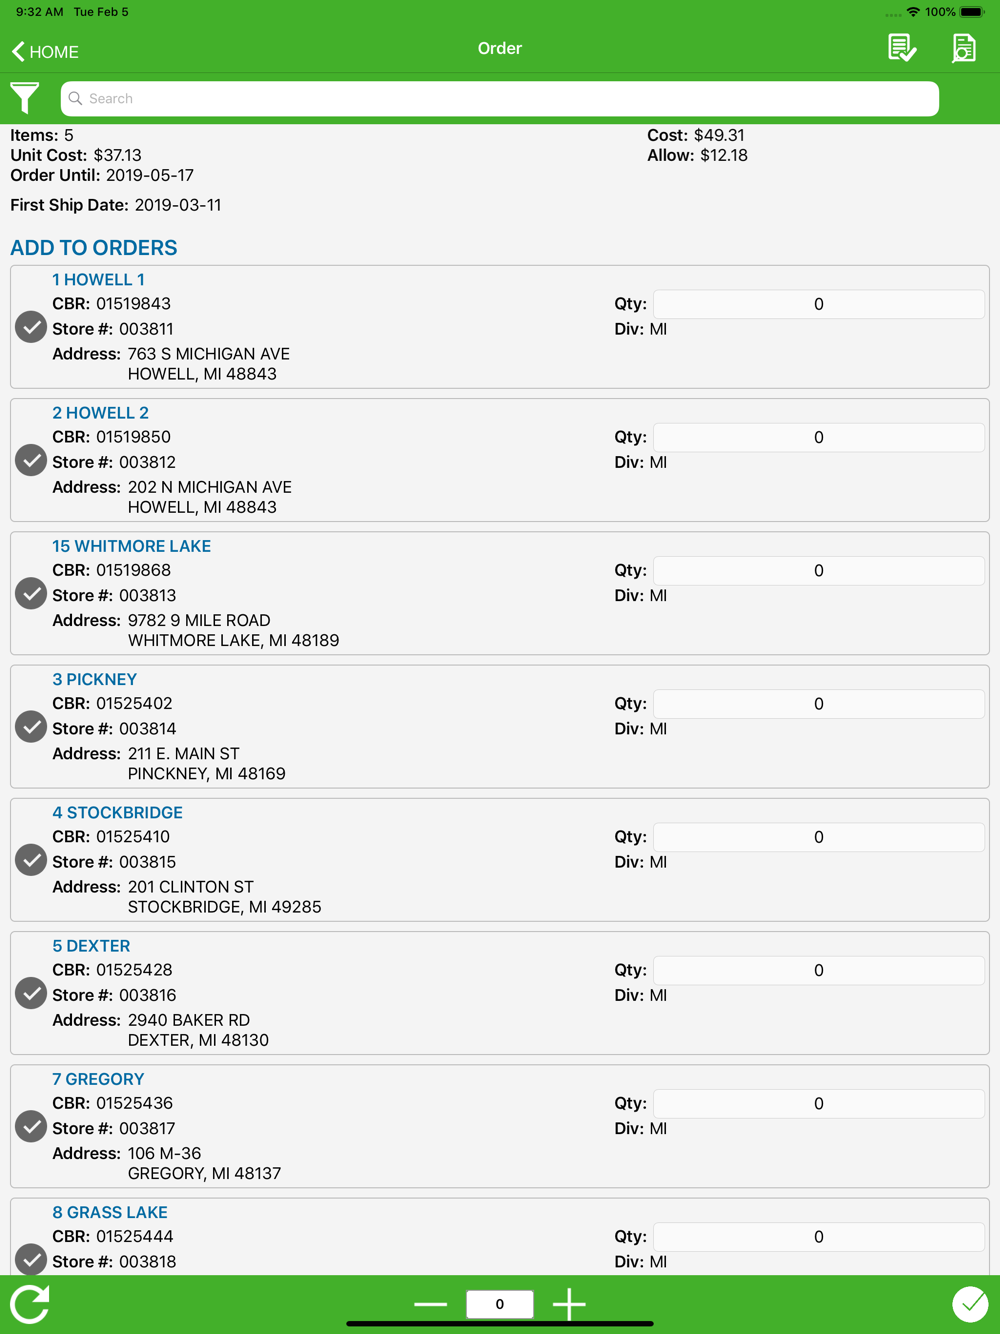Screen dimensions: 1000x1334
Task: Select the Qty field for 4 STOCKBRIDGE
Action: 819,837
